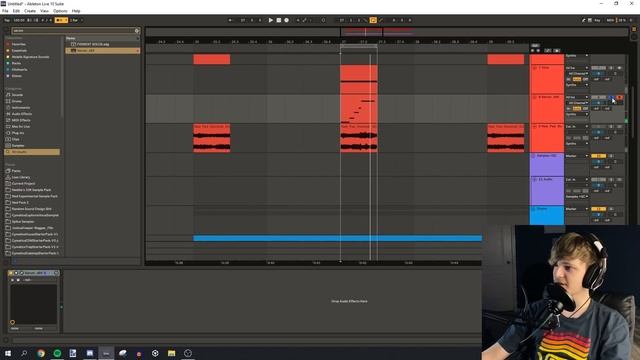The image size is (640, 360).
Task: Open Samples category in browser
Action: pos(18,145)
